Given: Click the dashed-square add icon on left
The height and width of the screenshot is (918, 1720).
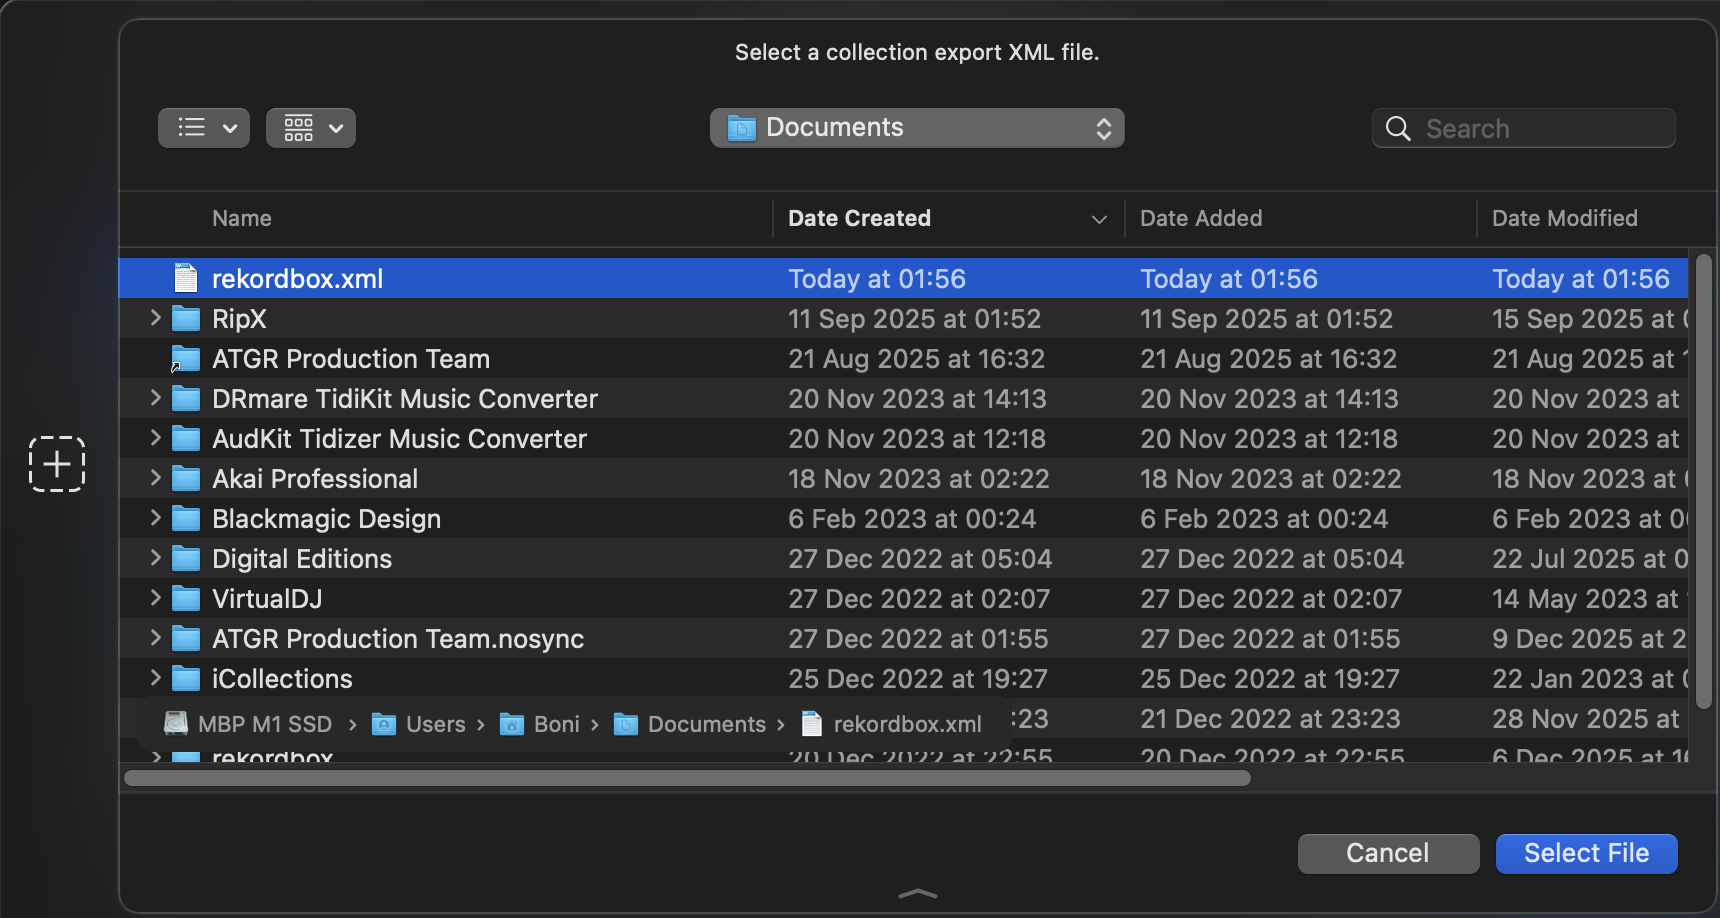Looking at the screenshot, I should (x=57, y=464).
